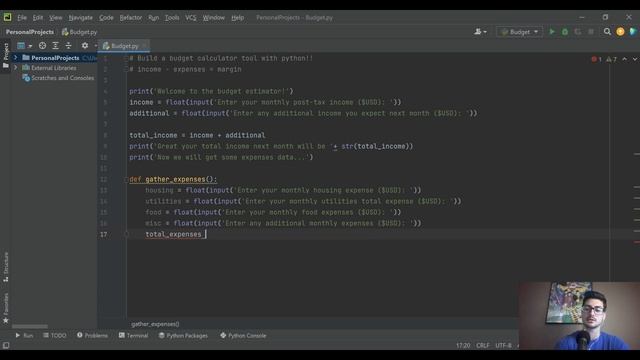
Task: Select External Libraries tree item
Action: tap(53, 68)
